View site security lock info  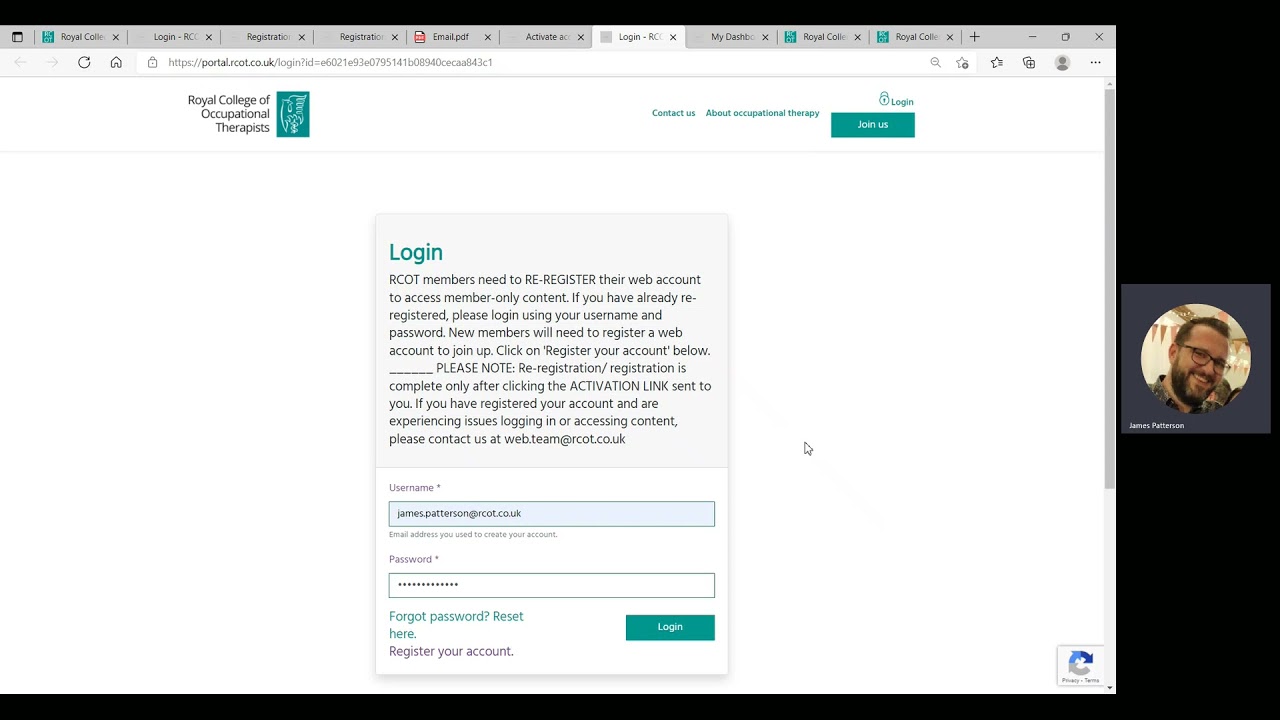tap(152, 62)
